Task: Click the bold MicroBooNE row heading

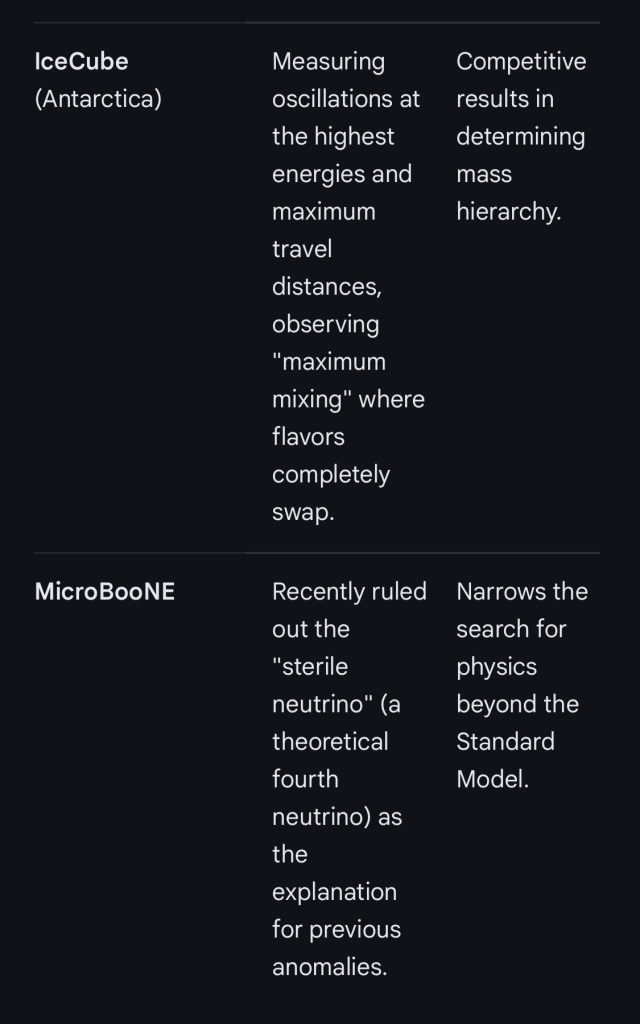Action: click(105, 591)
